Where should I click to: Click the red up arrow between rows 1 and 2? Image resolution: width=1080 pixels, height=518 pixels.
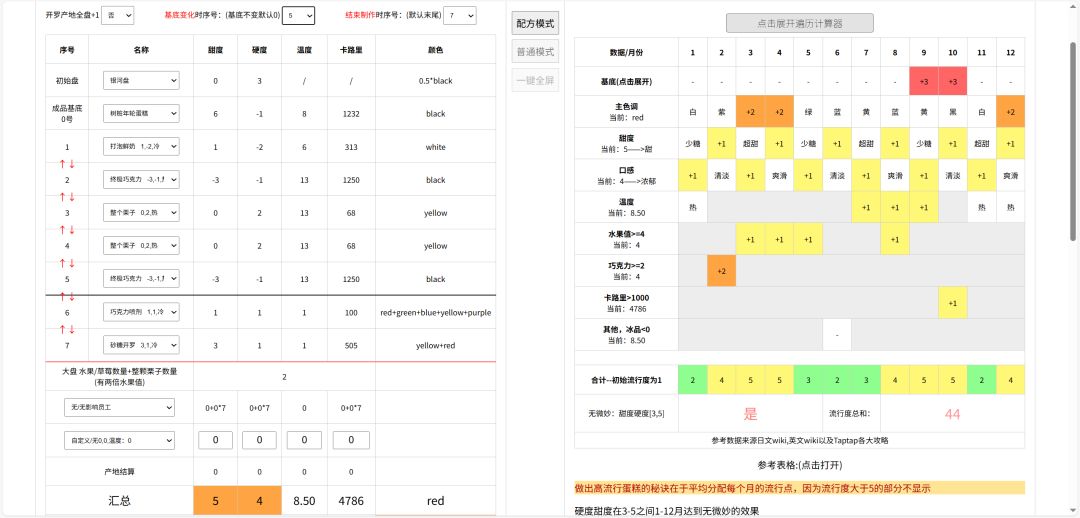pos(63,163)
